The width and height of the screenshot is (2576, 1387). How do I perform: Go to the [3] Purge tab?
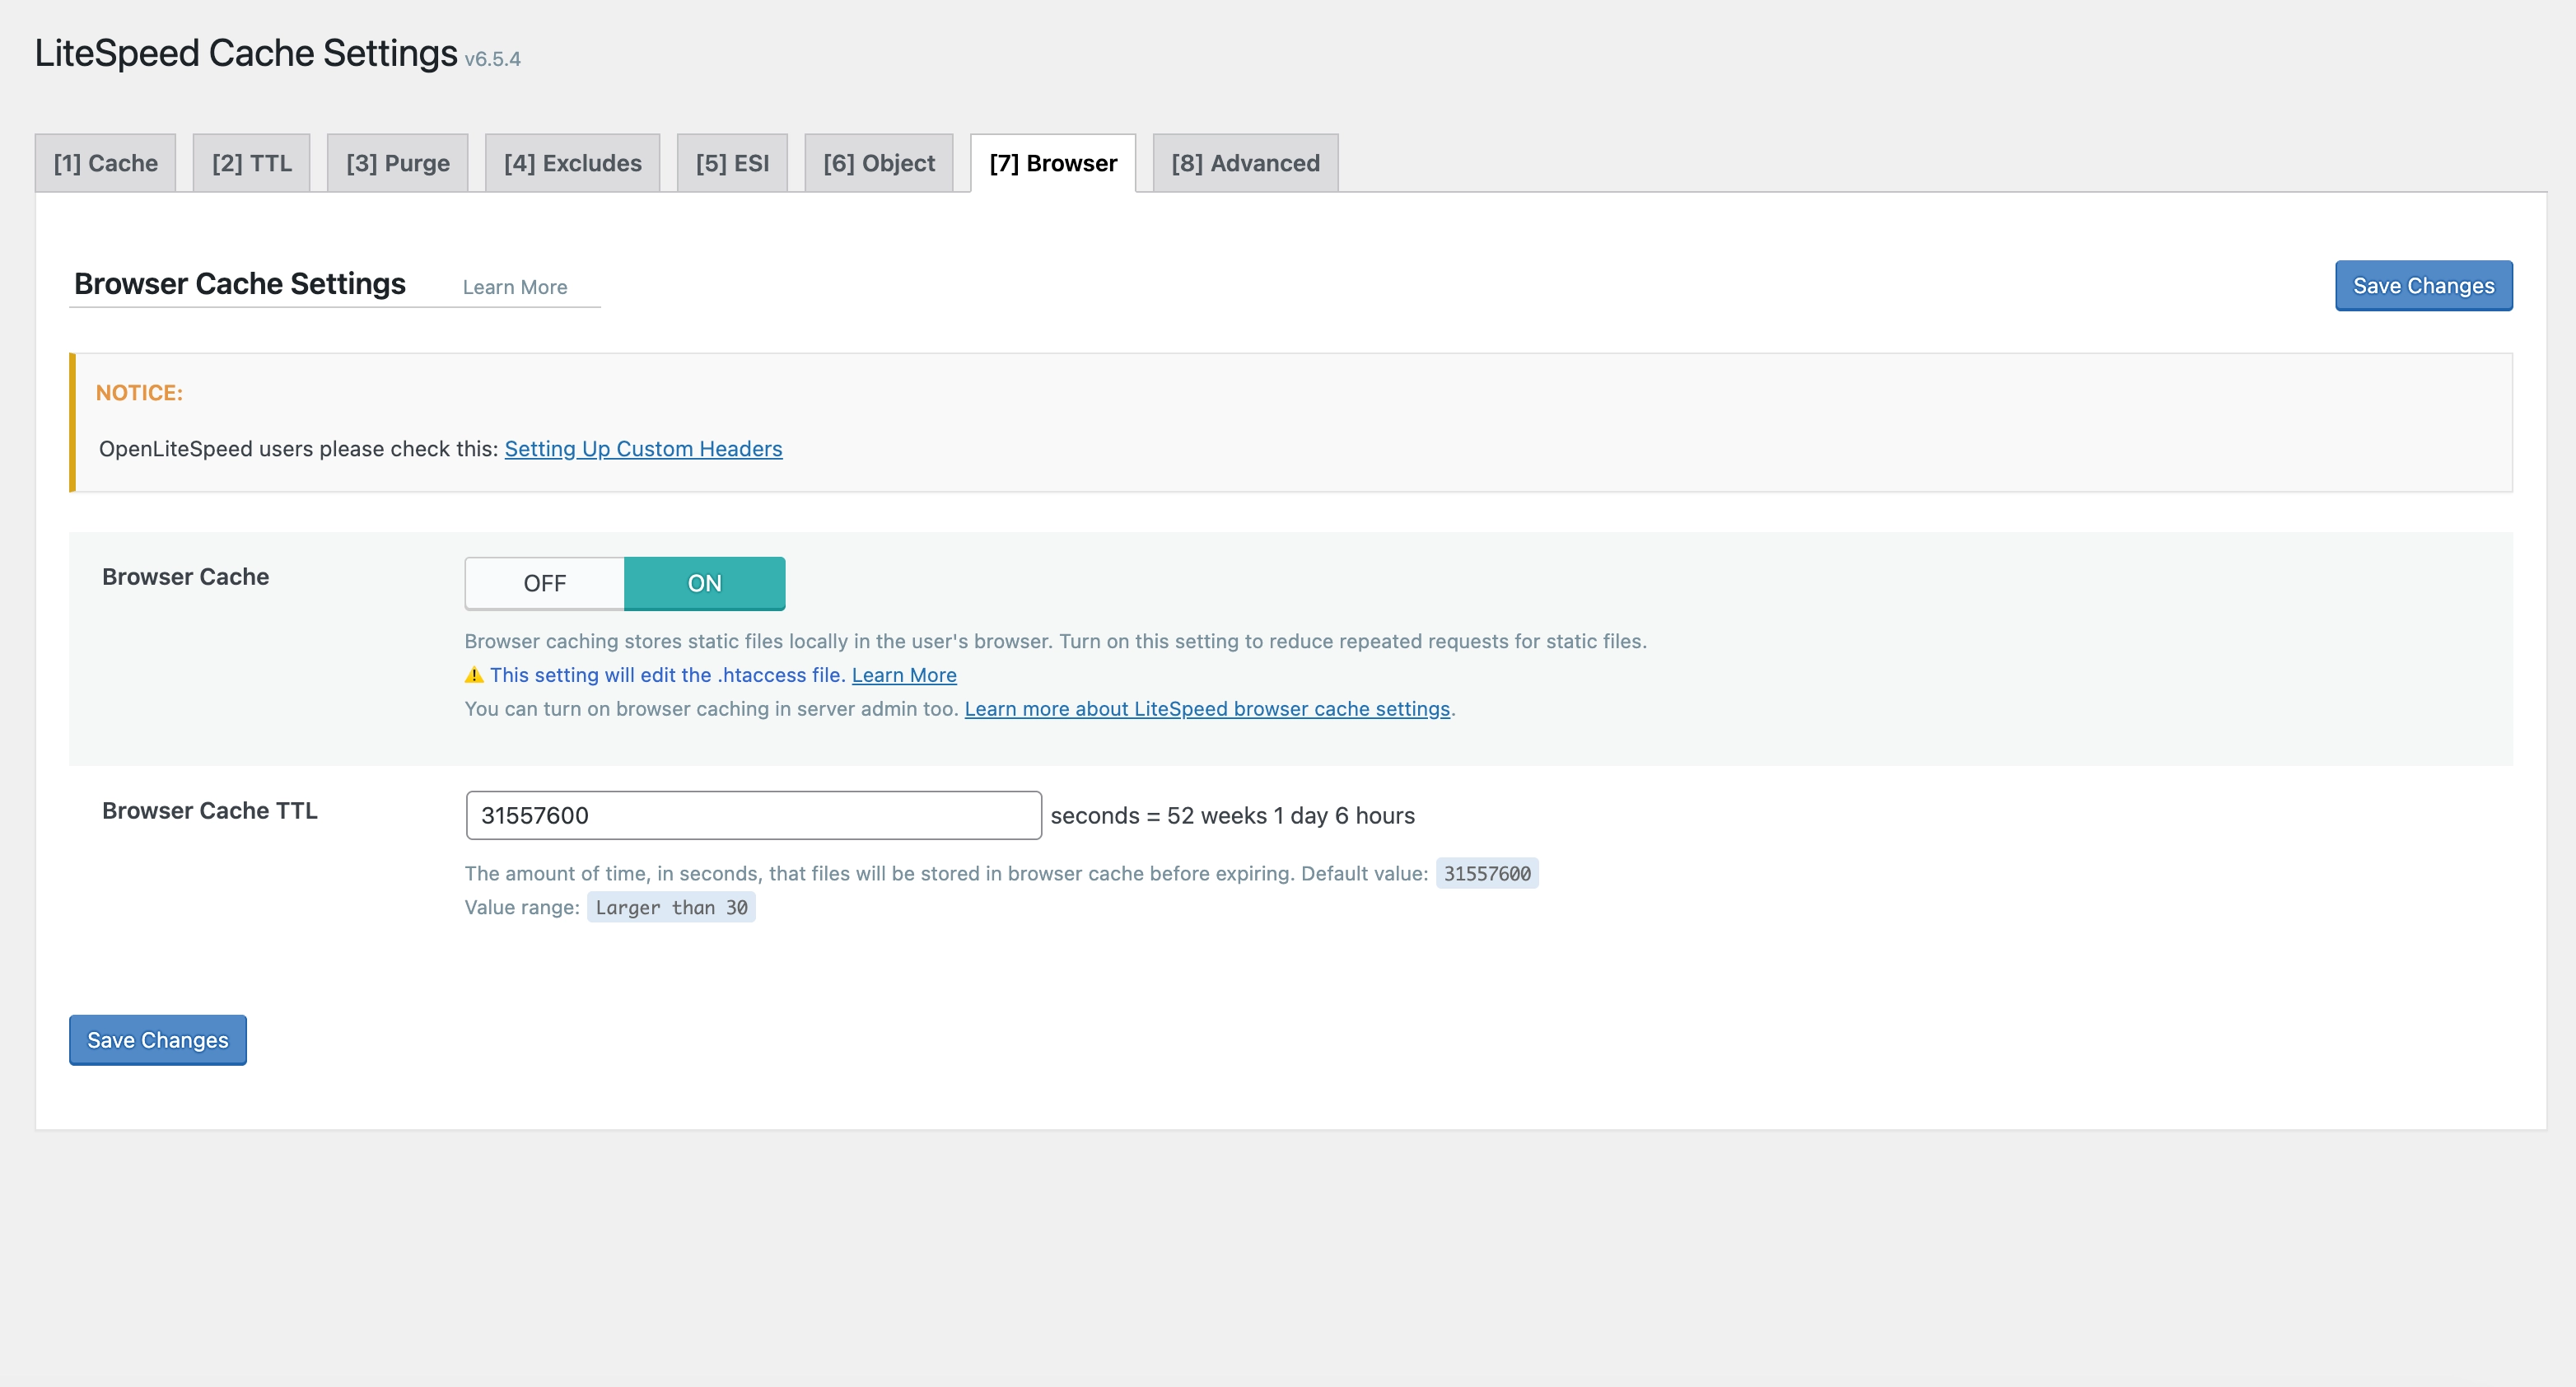tap(398, 163)
